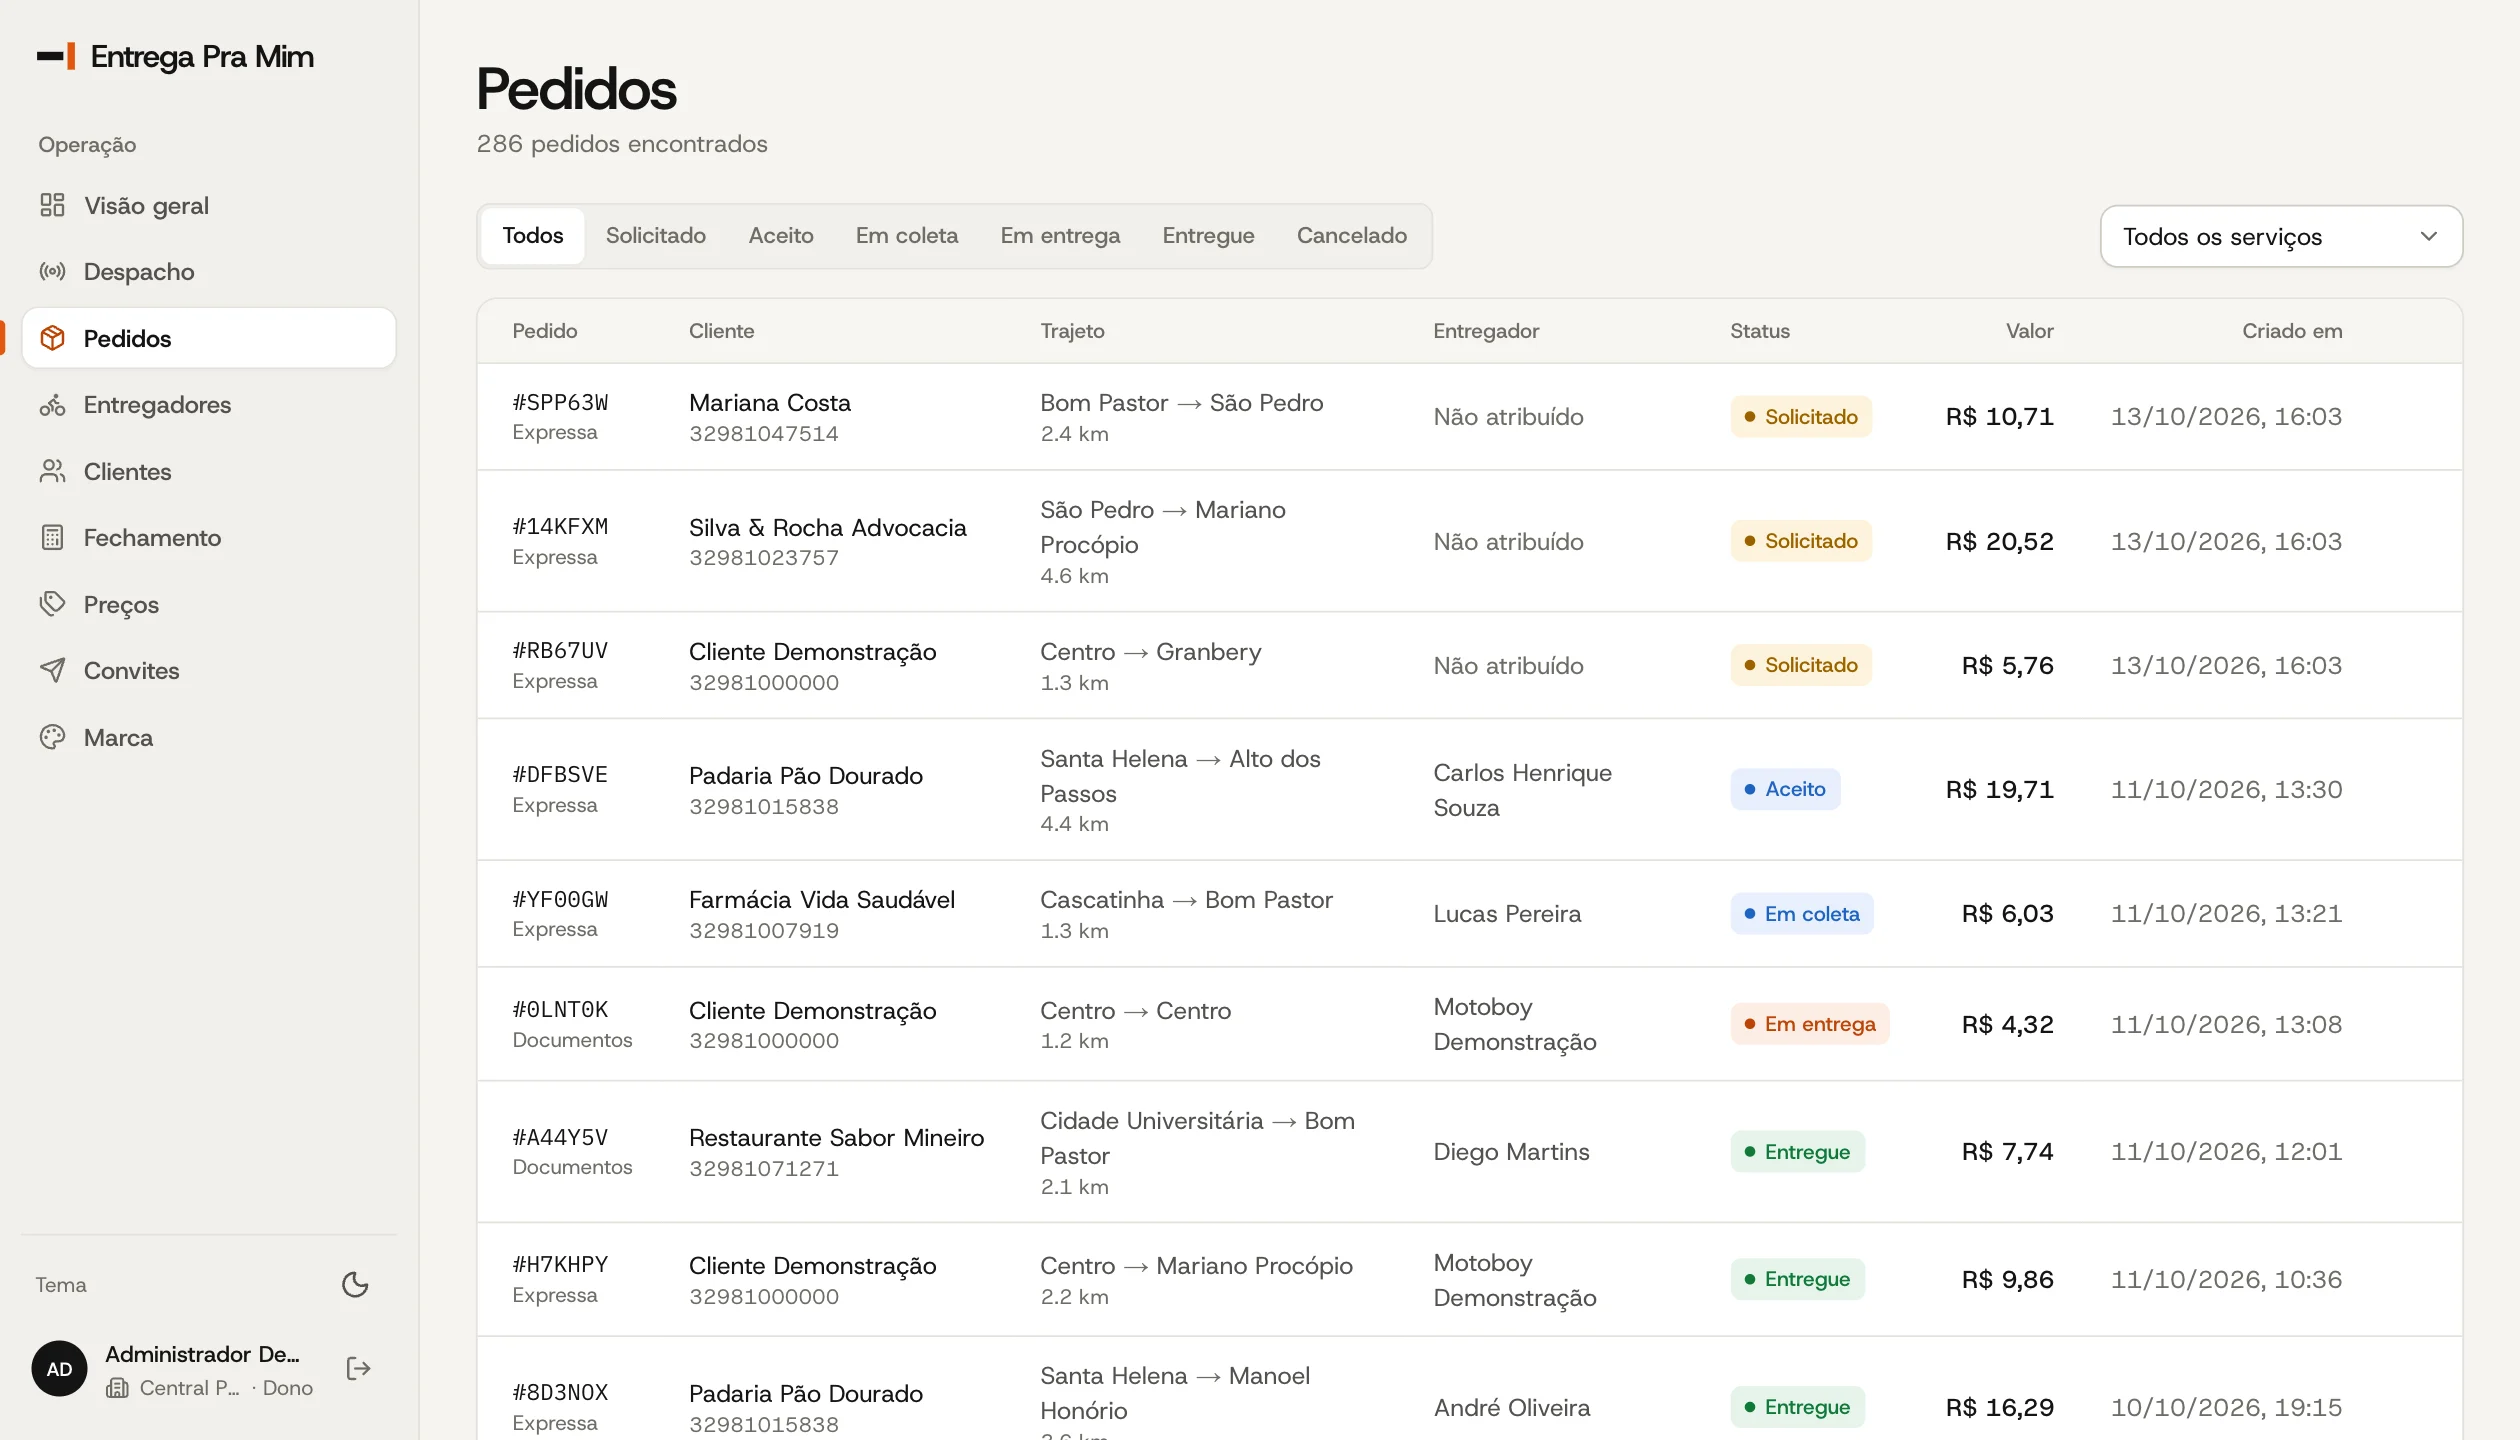Click the AD user avatar

[x=60, y=1369]
